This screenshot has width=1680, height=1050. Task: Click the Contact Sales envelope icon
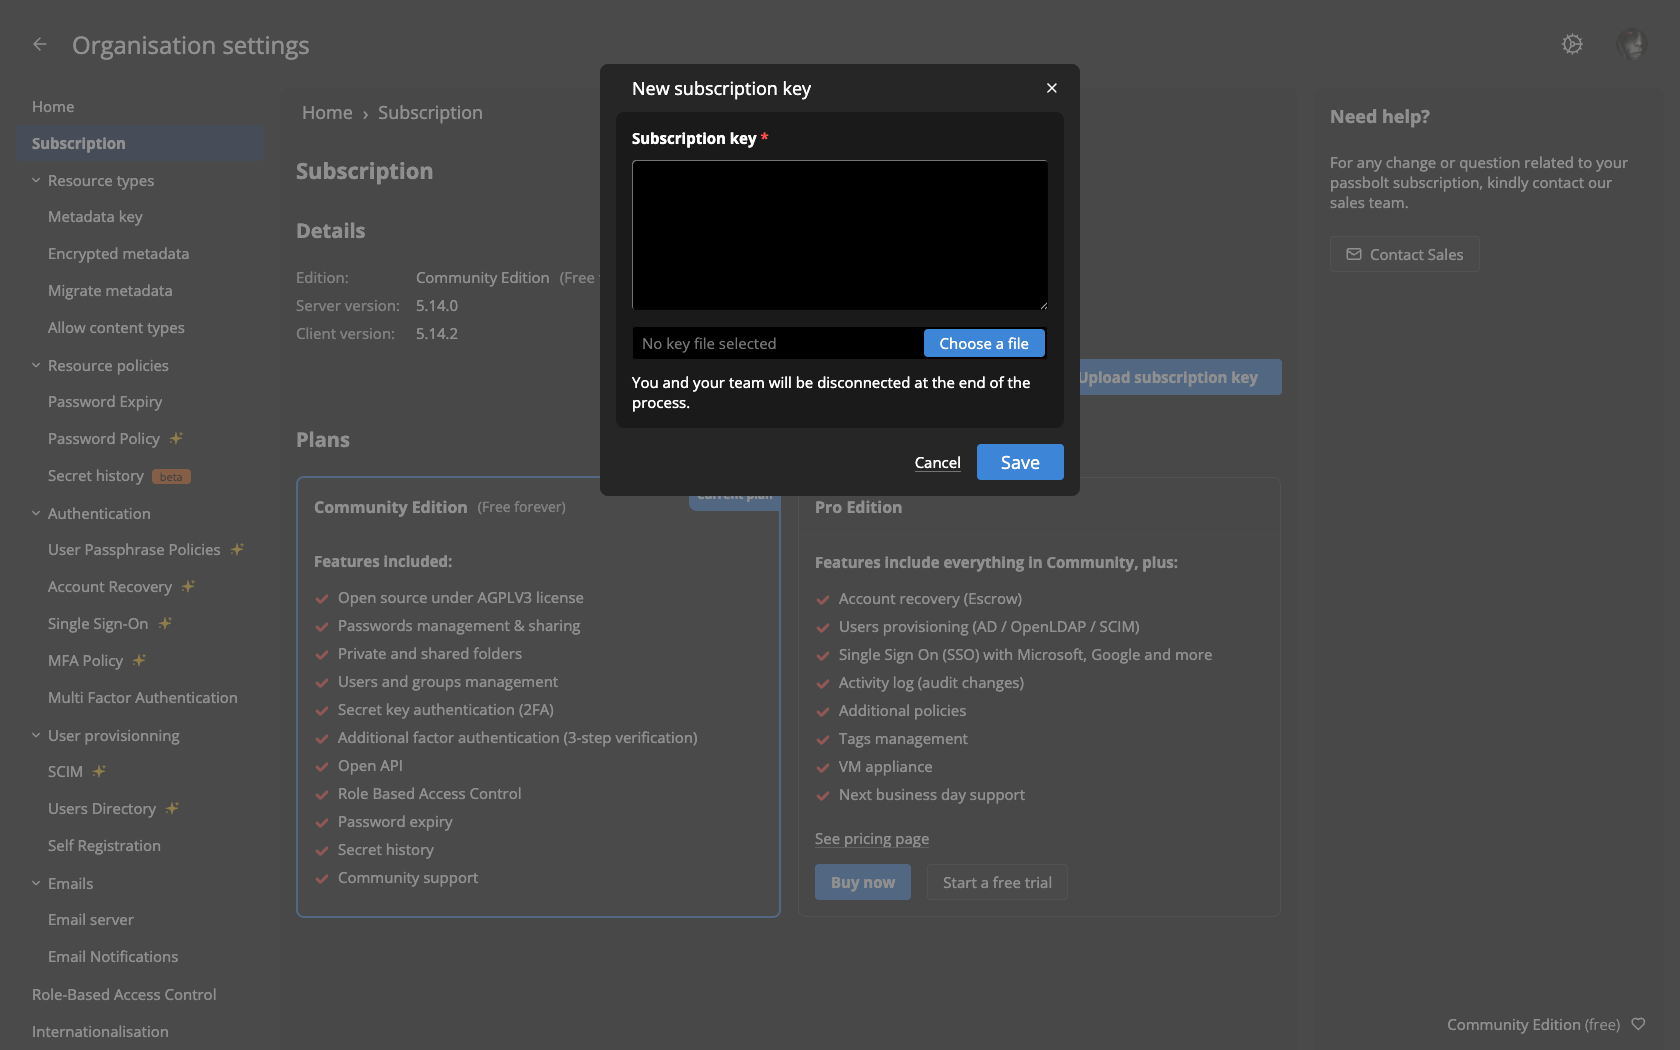1354,254
